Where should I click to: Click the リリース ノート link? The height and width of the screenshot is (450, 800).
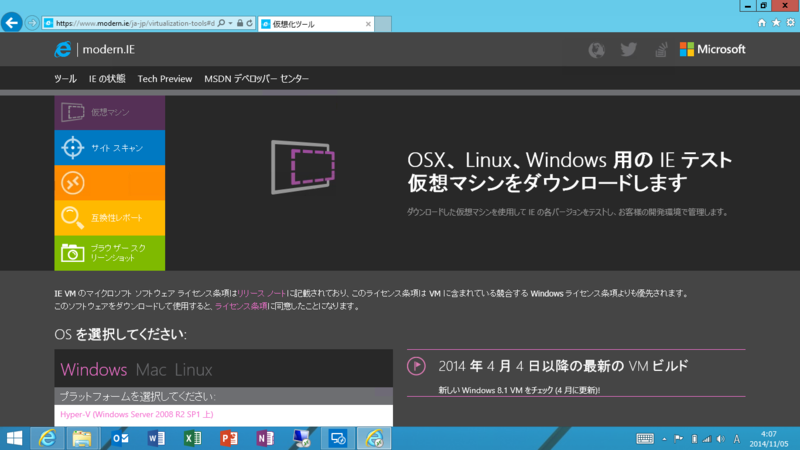point(262,293)
